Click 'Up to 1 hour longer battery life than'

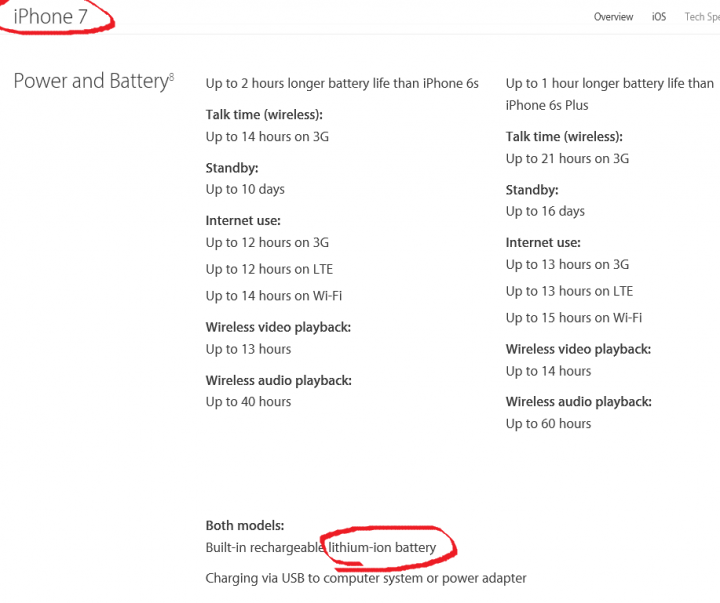609,84
